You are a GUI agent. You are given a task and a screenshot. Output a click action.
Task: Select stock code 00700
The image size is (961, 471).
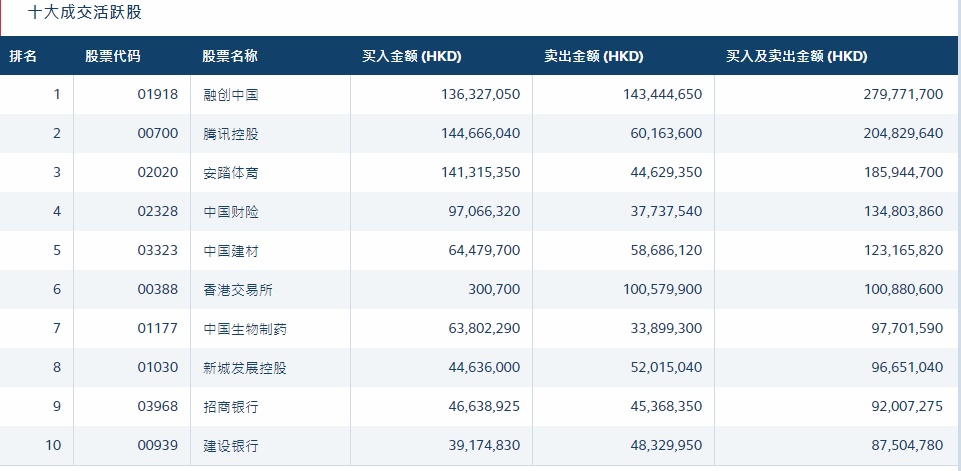click(158, 133)
